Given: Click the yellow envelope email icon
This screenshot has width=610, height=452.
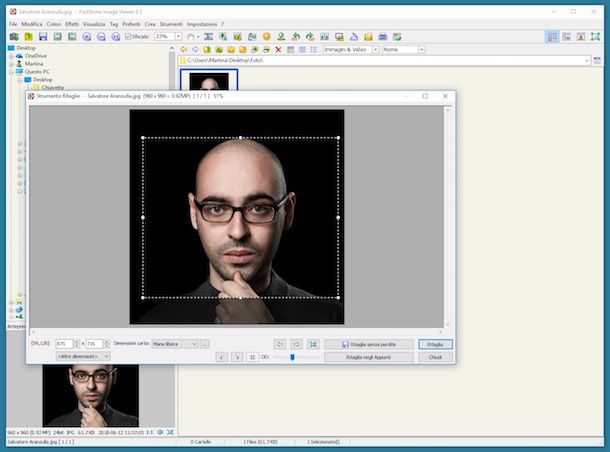Looking at the screenshot, I should click(368, 37).
